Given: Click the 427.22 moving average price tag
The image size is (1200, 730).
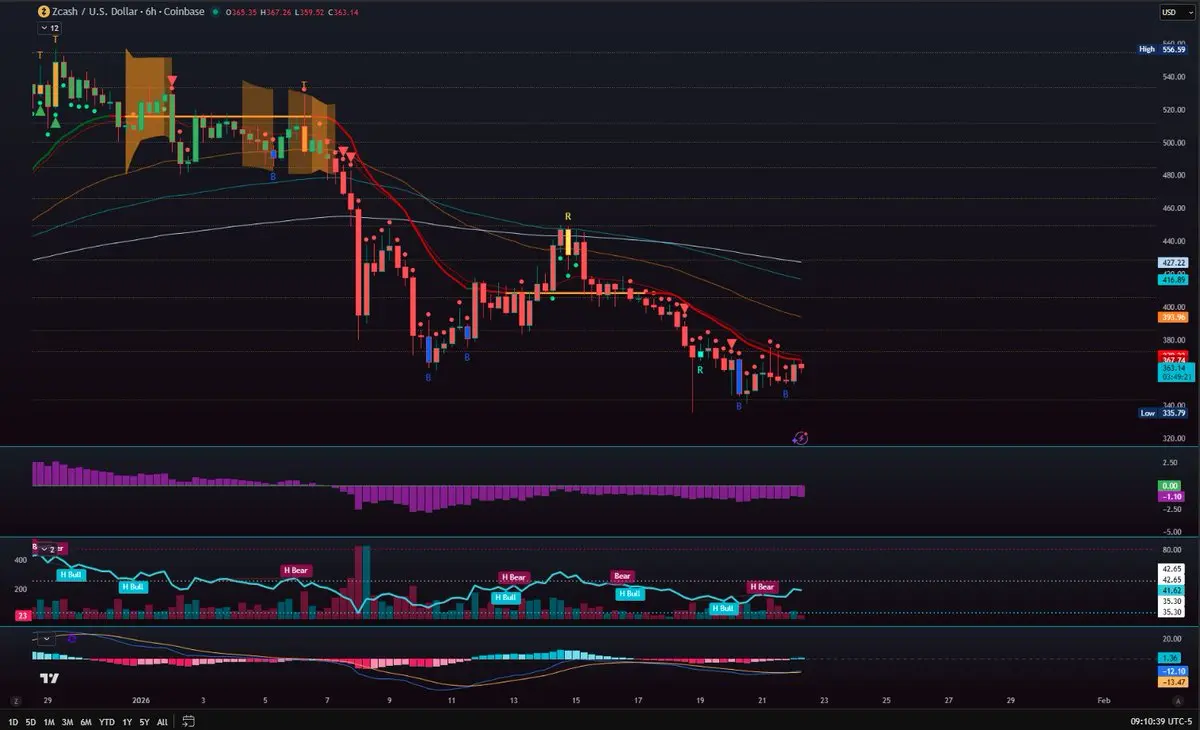Looking at the screenshot, I should (1172, 262).
